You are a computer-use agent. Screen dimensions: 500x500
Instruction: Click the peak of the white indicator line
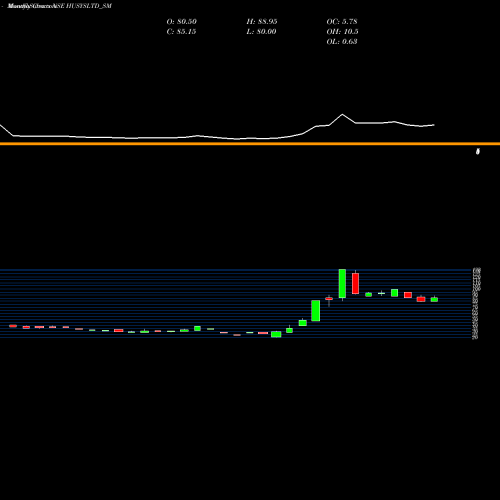pyautogui.click(x=342, y=114)
